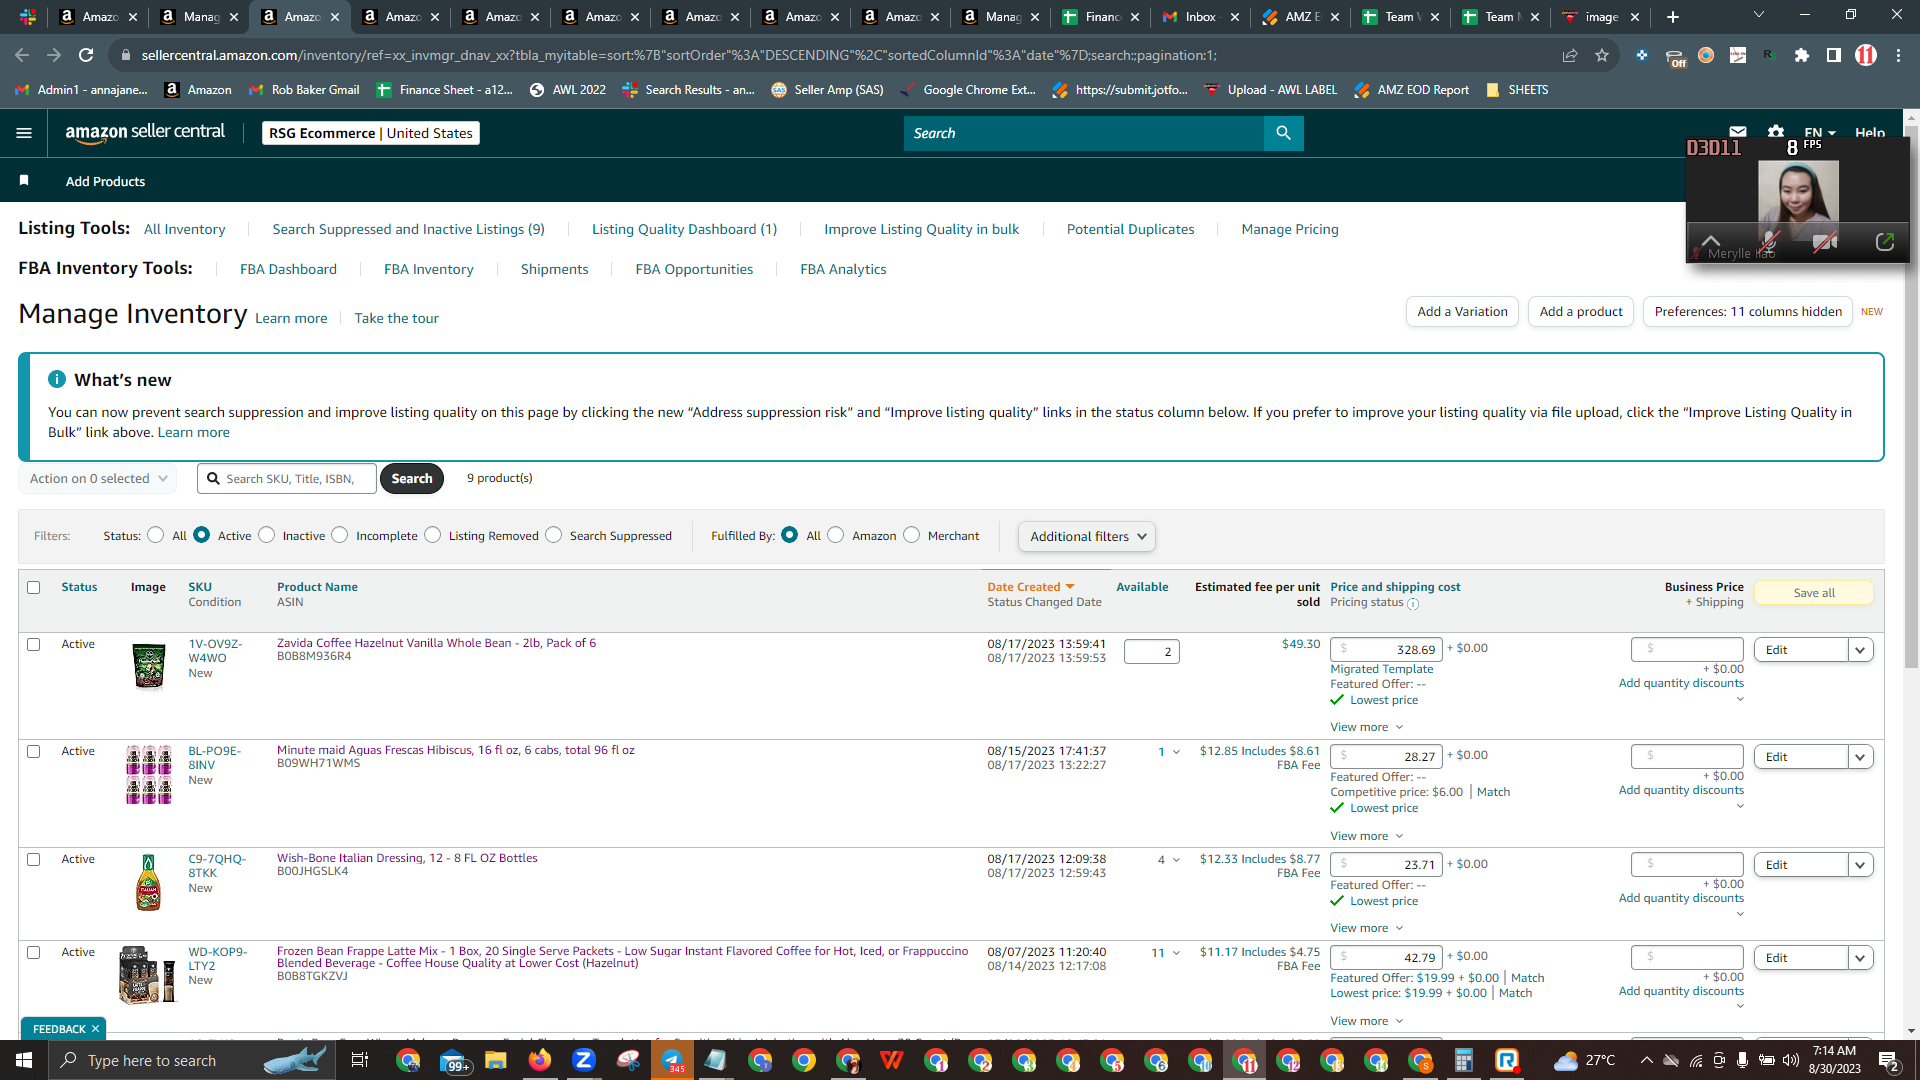
Task: Open a new browser tab
Action: tap(1673, 17)
